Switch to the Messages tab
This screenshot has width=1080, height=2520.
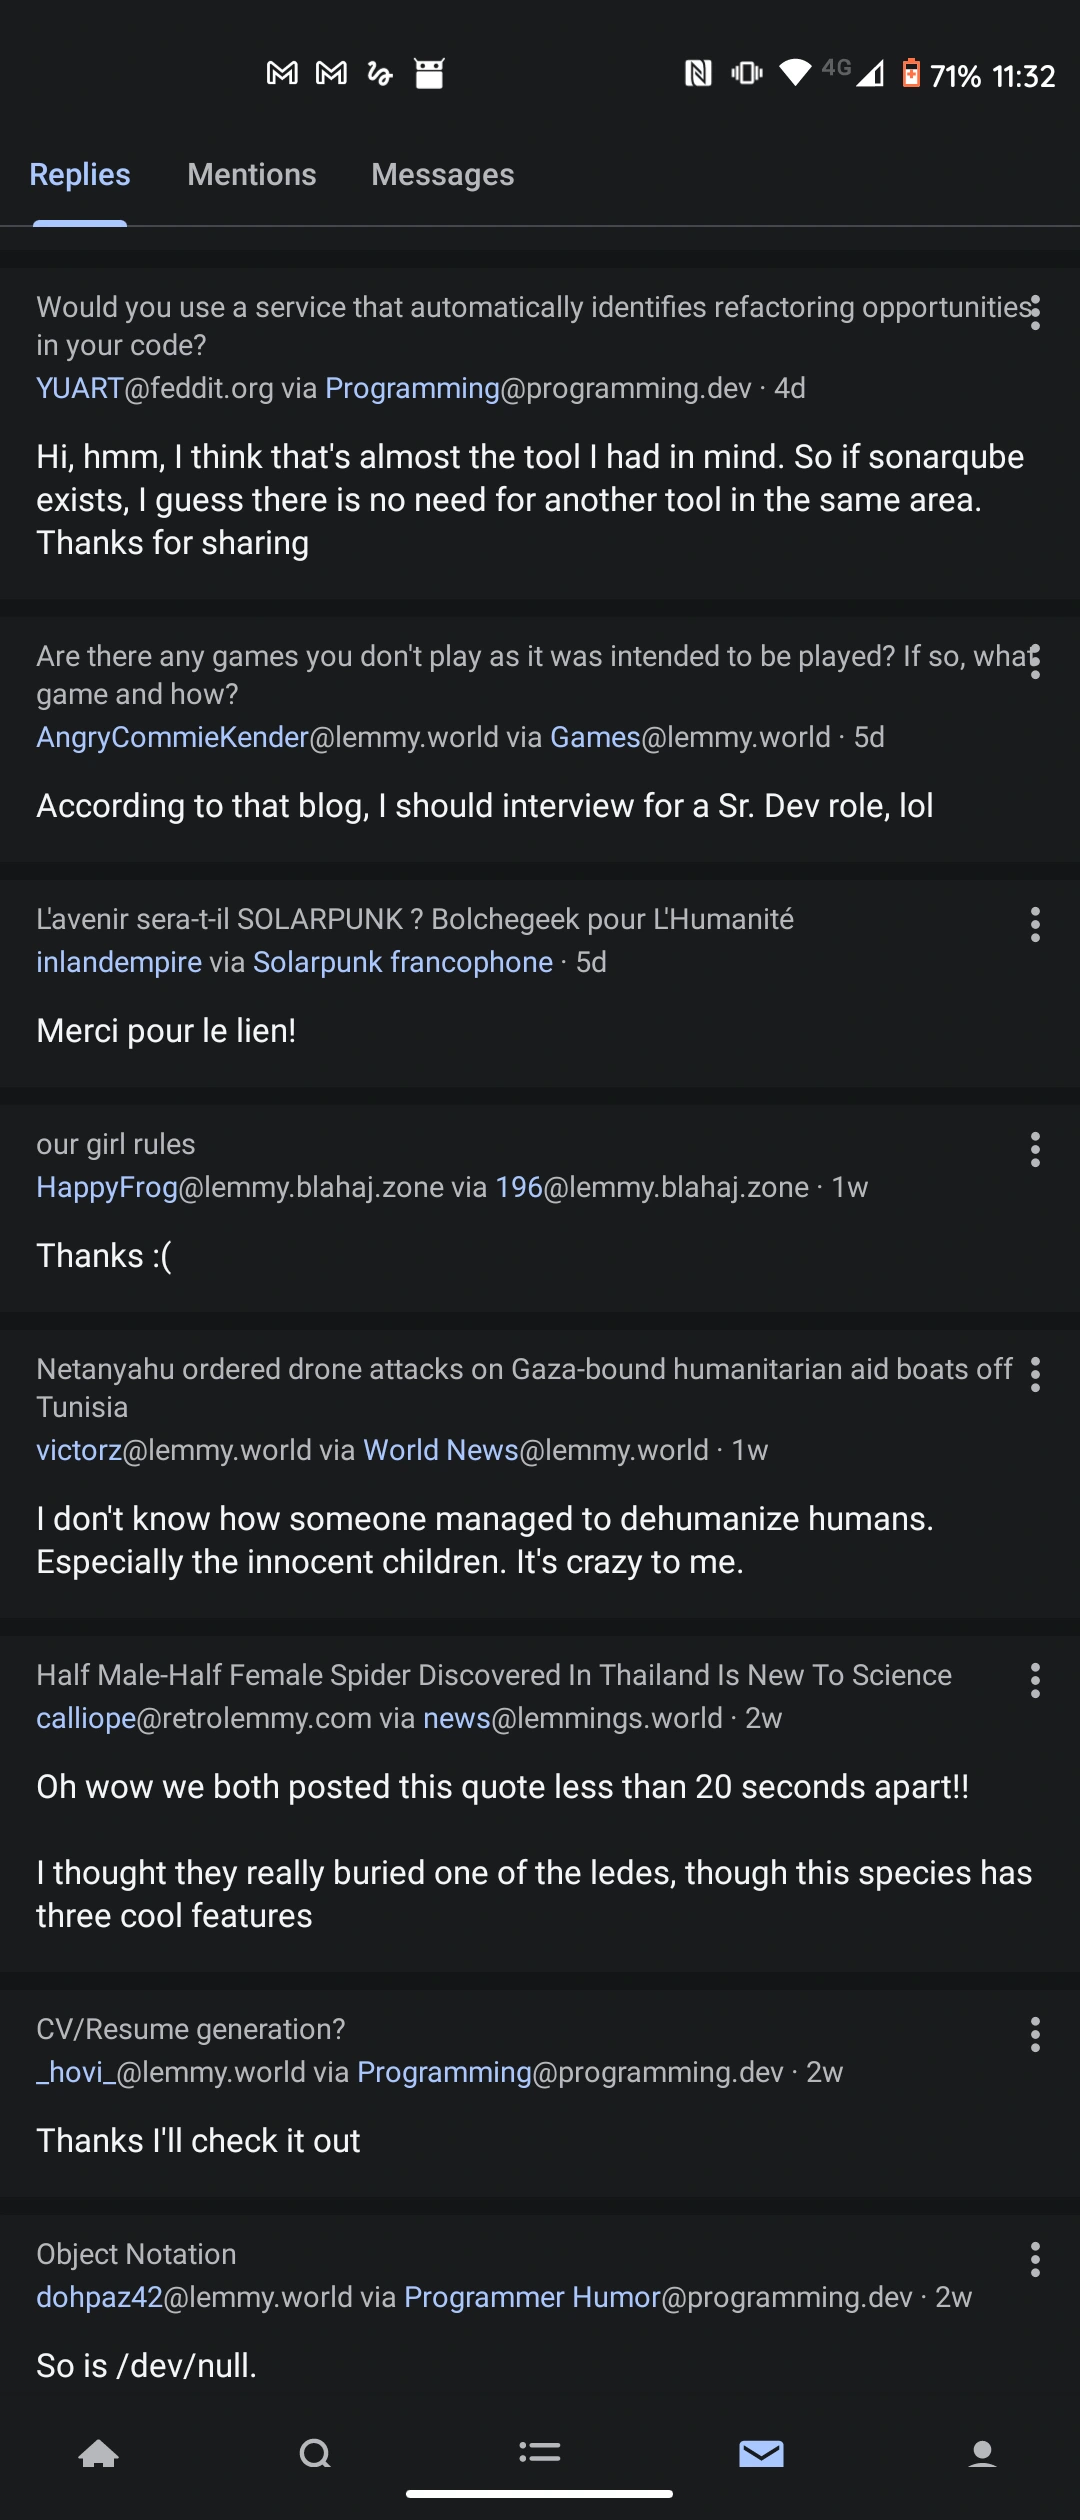(x=442, y=175)
